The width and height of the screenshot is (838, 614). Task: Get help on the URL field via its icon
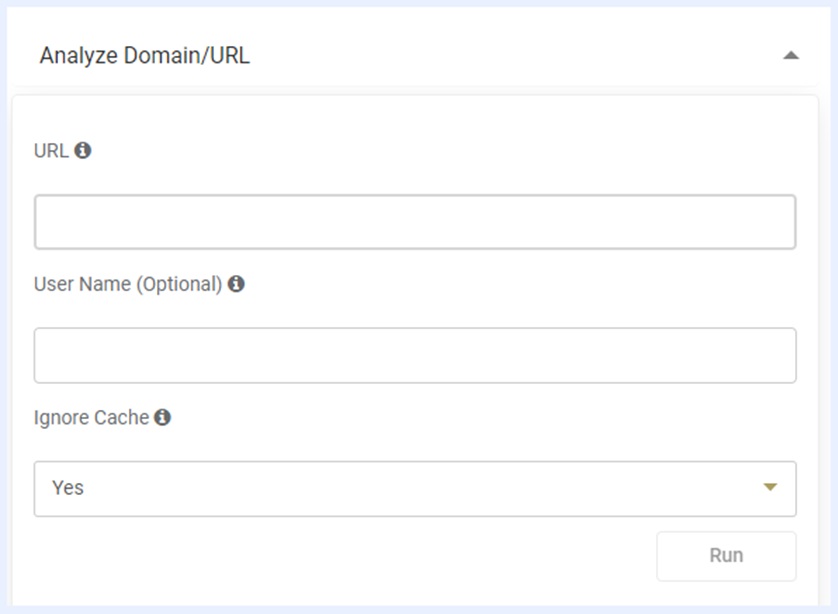pyautogui.click(x=83, y=151)
